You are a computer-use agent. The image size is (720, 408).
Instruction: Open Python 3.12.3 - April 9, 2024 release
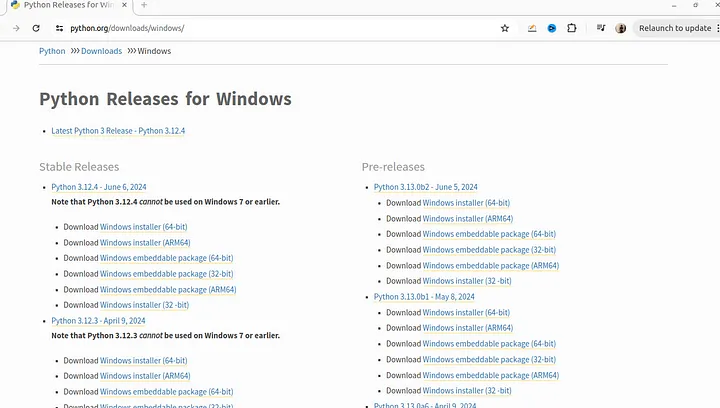coord(98,321)
